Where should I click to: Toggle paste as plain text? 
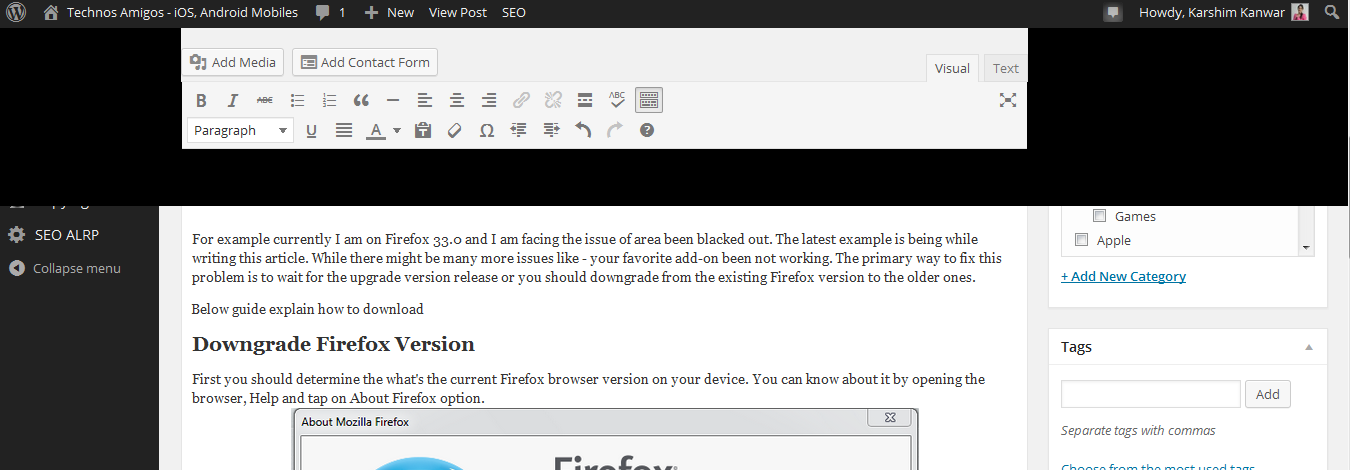click(422, 130)
